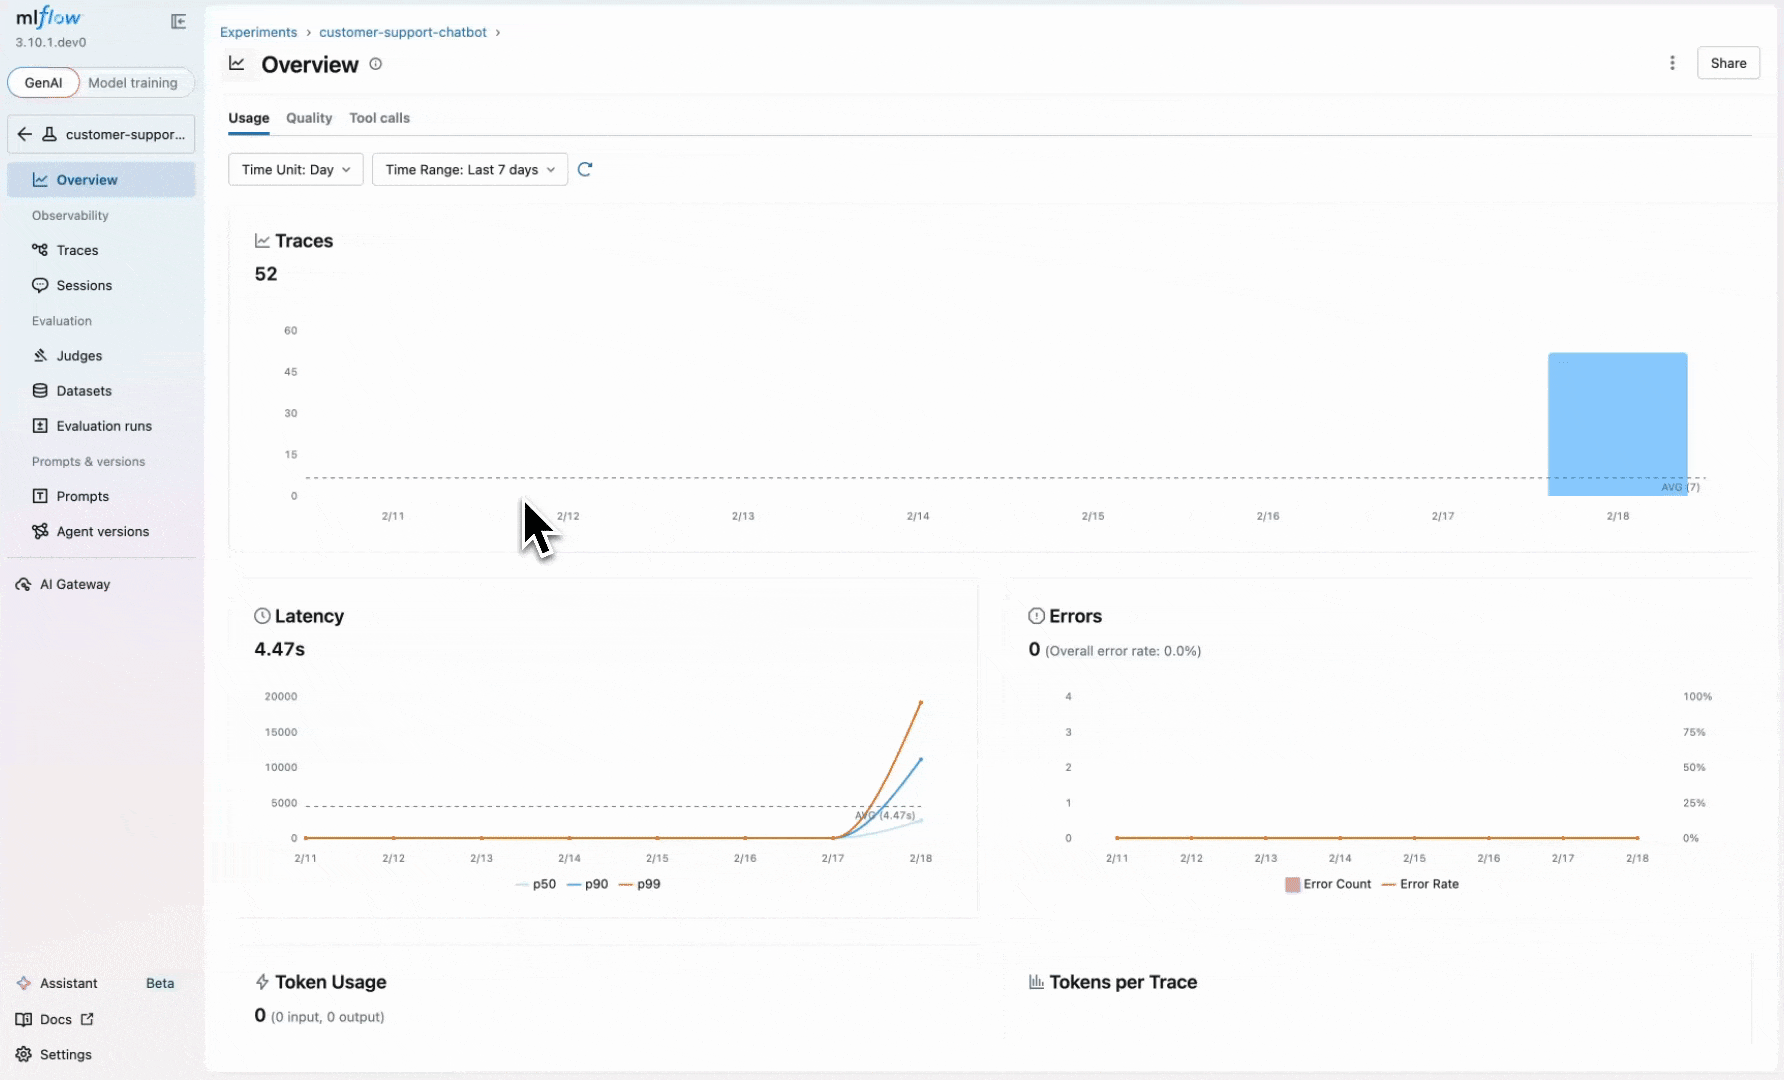The width and height of the screenshot is (1784, 1080).
Task: Click the refresh icon beside Time Range
Action: coord(585,170)
